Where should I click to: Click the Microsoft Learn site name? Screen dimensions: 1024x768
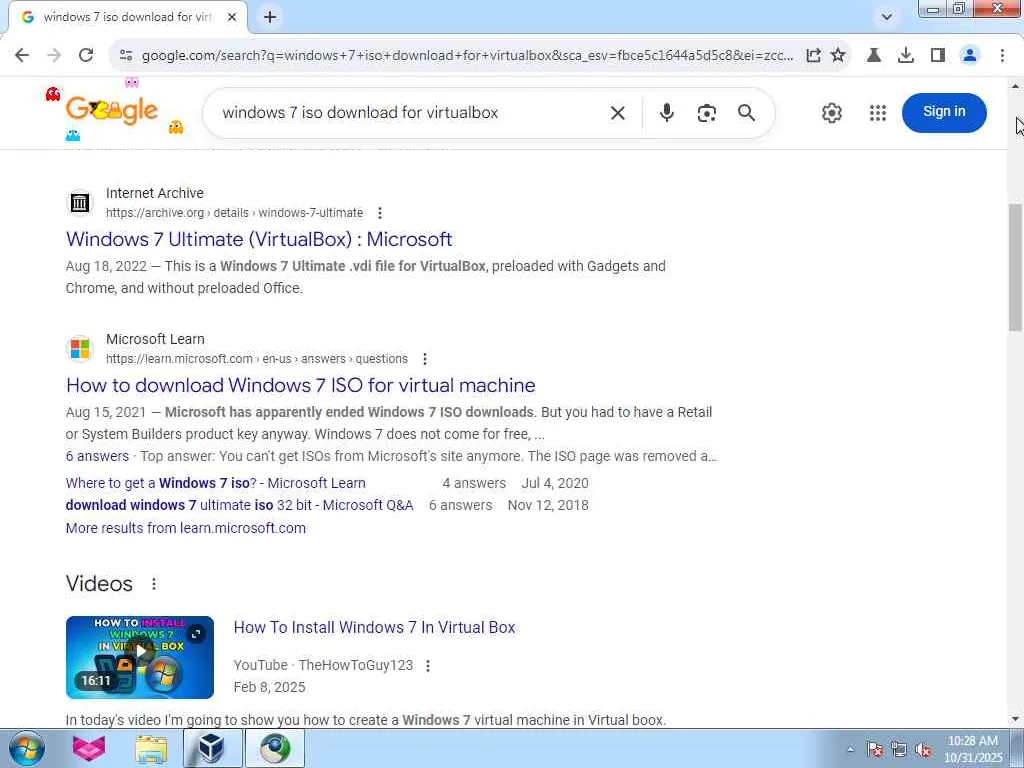[x=155, y=340]
